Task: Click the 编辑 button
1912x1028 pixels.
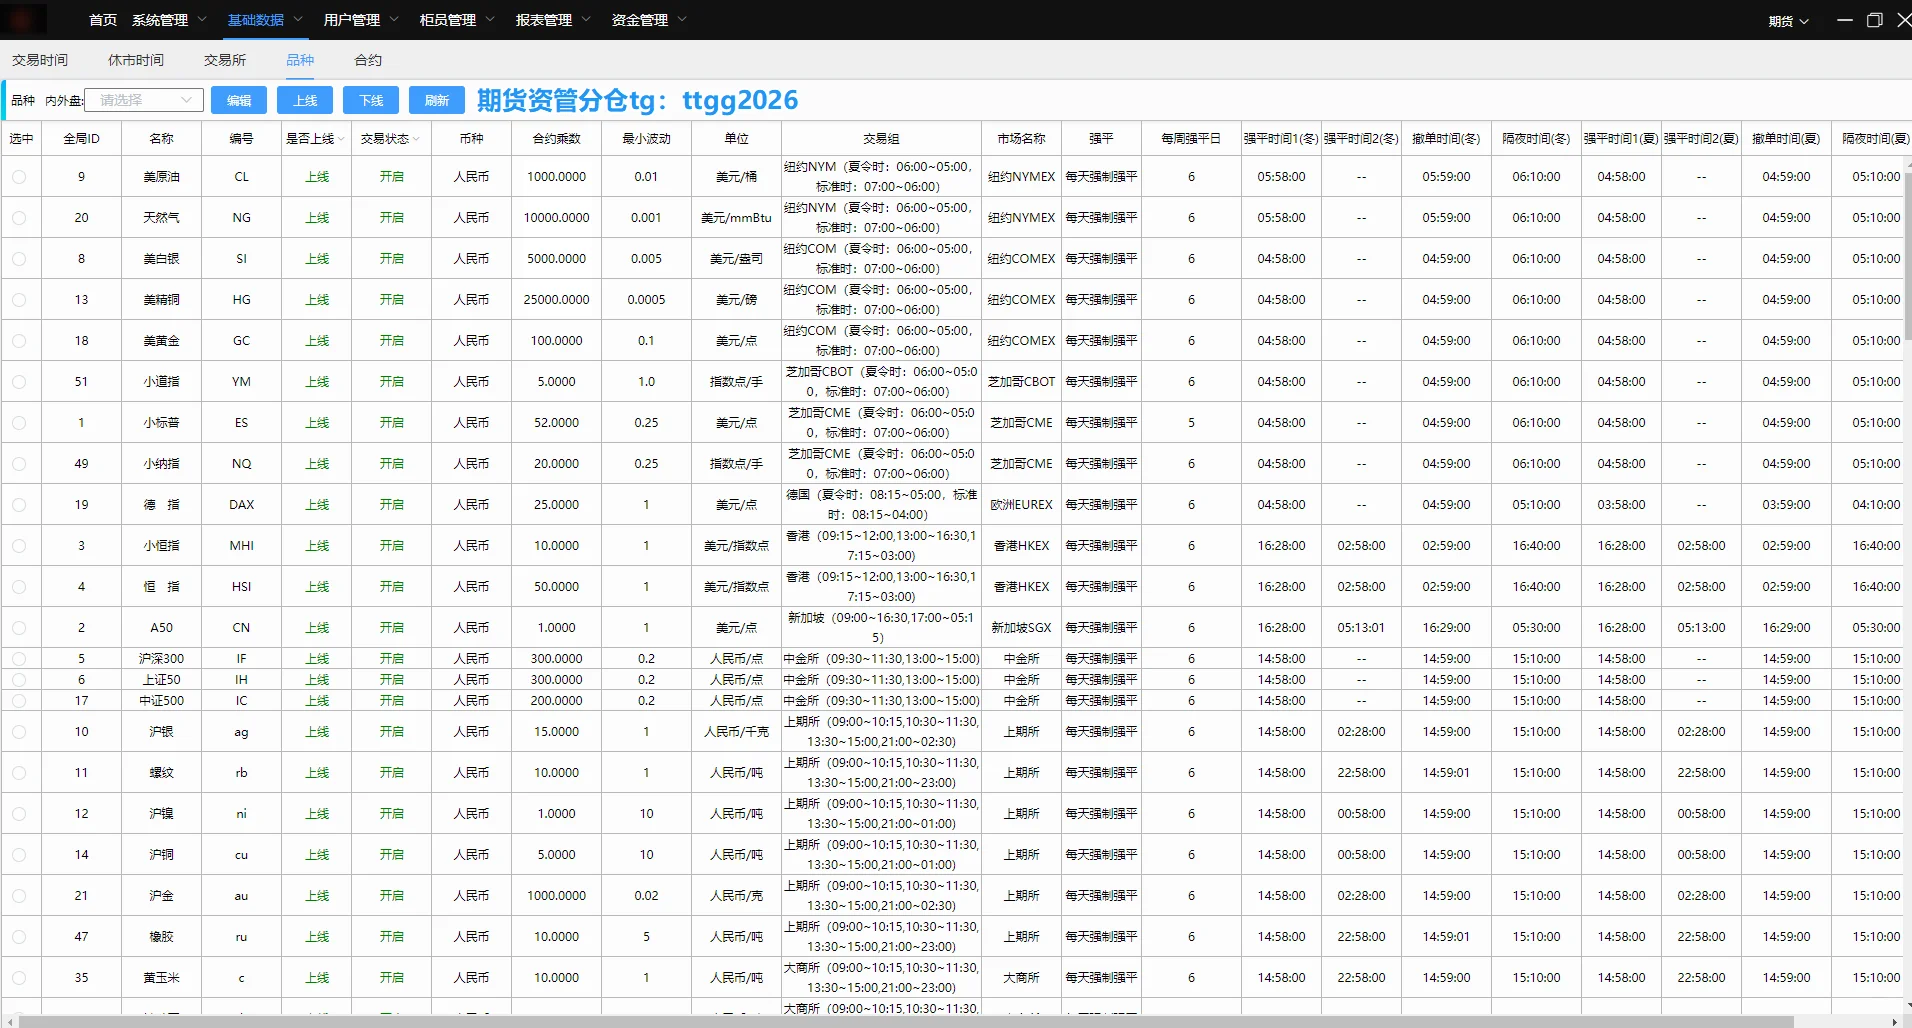Action: (238, 100)
